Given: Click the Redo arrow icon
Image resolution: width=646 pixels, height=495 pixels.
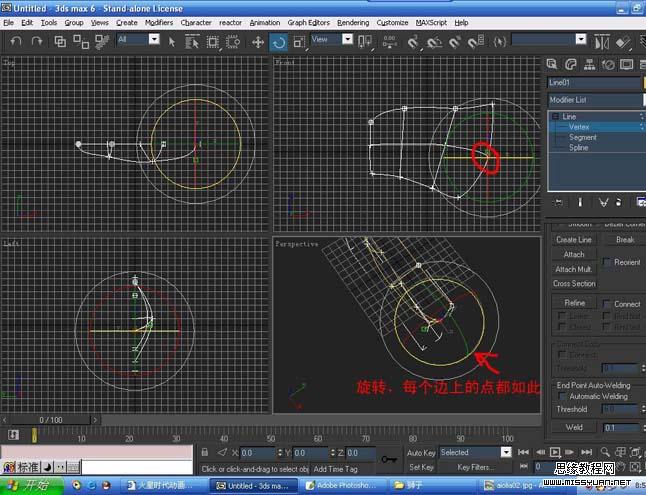Looking at the screenshot, I should tap(37, 41).
